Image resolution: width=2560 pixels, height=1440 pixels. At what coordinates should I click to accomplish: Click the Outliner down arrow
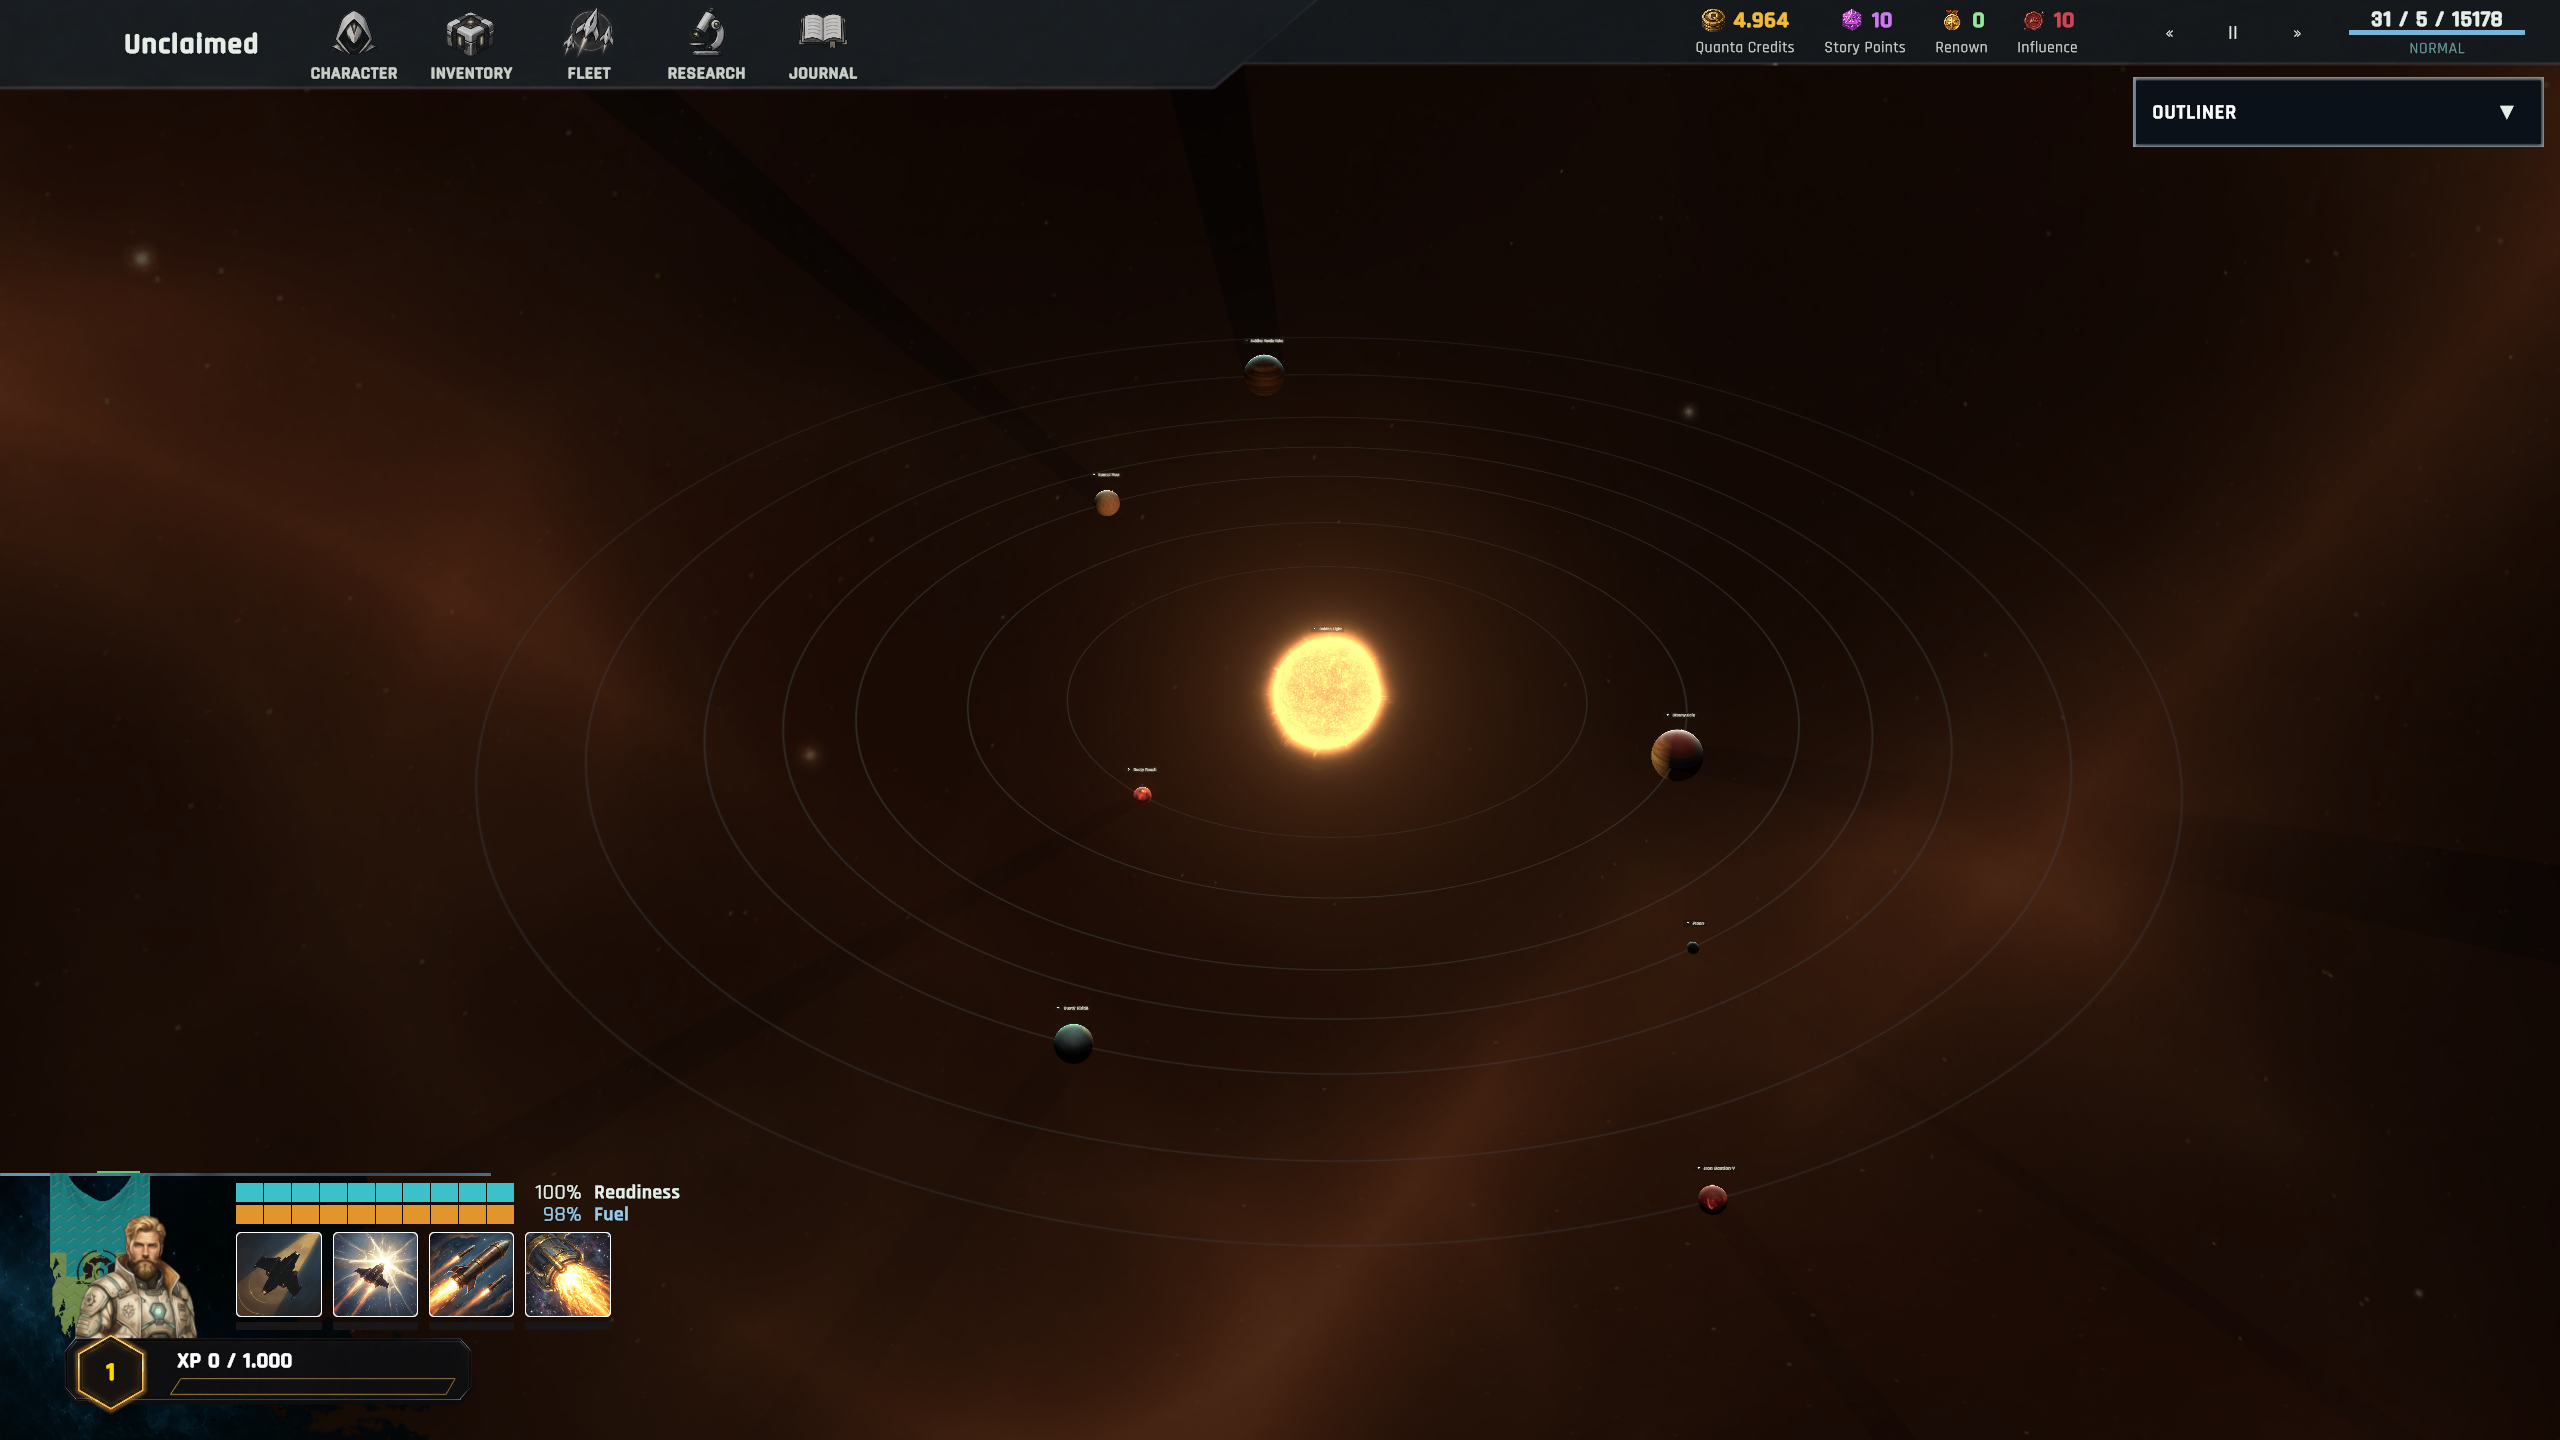pyautogui.click(x=2507, y=112)
